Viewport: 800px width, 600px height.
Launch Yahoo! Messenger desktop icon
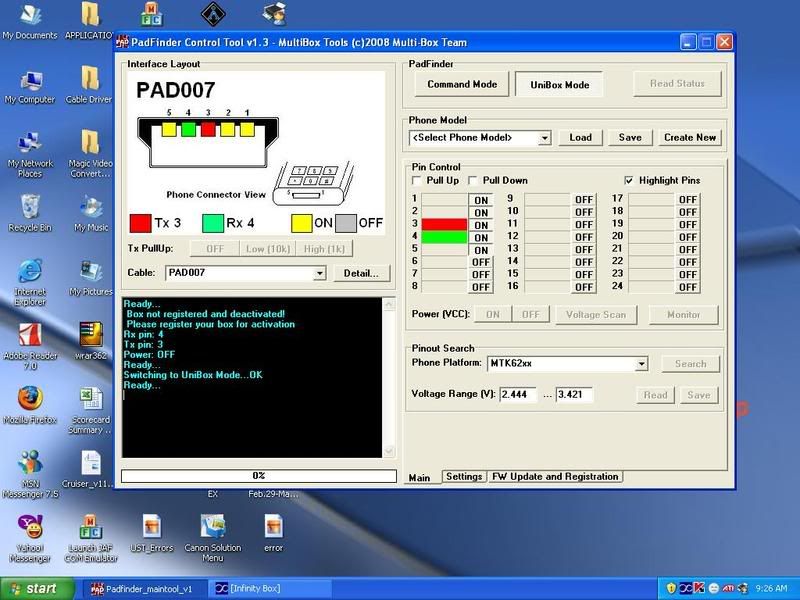[x=30, y=540]
